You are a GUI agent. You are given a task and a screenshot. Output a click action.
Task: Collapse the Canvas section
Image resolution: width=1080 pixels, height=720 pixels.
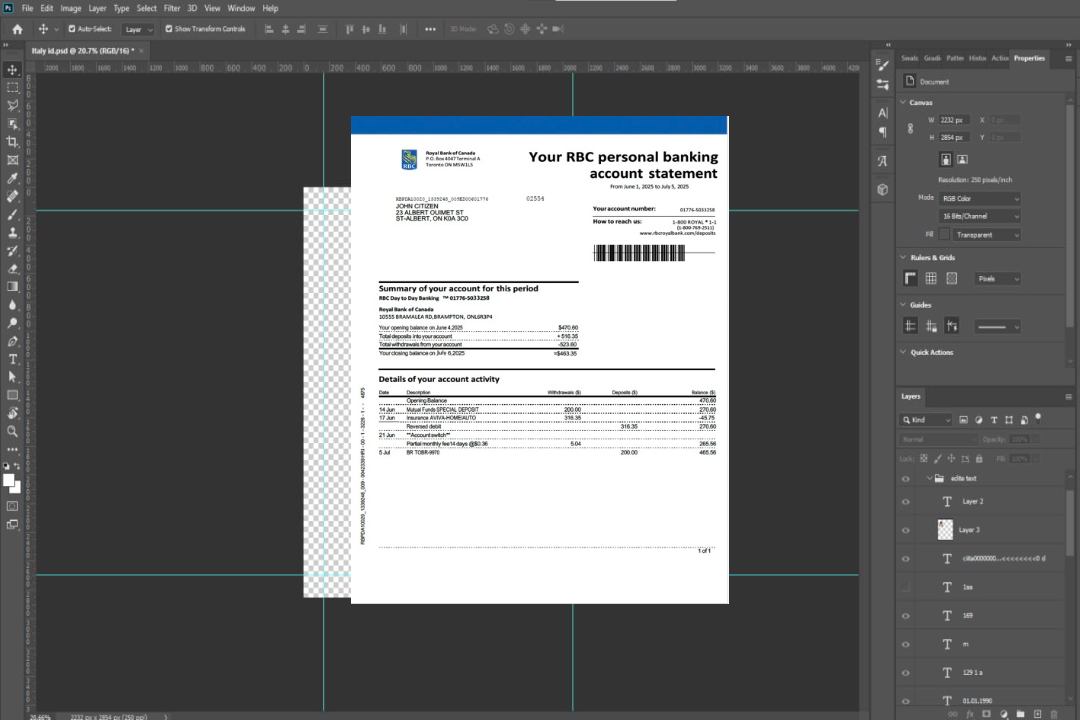coord(904,102)
